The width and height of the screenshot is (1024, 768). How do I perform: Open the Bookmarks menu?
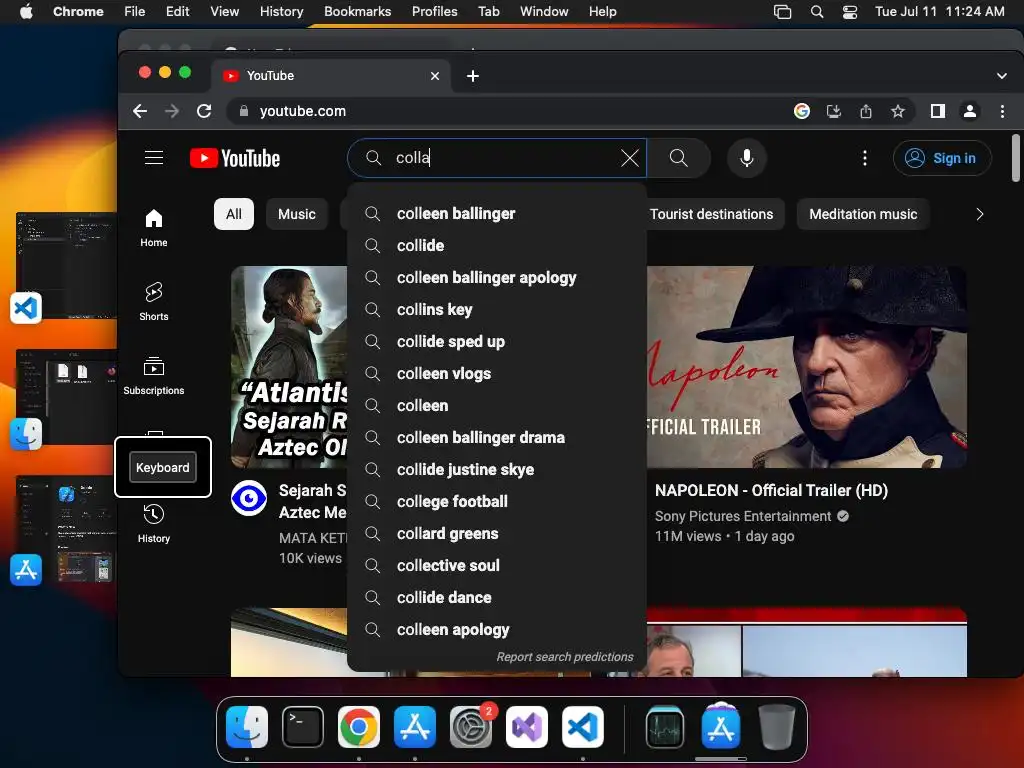pyautogui.click(x=357, y=12)
